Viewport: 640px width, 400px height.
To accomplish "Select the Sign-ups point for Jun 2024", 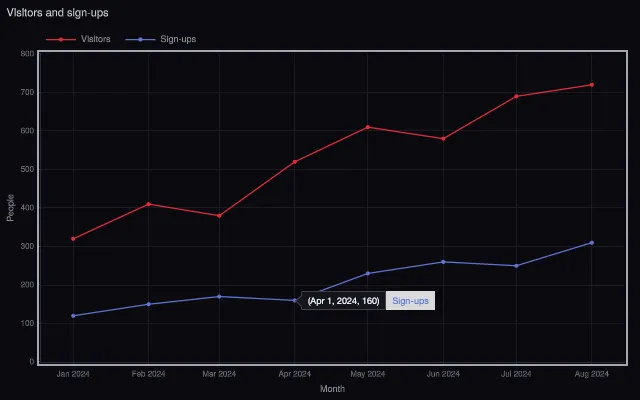I will click(443, 262).
